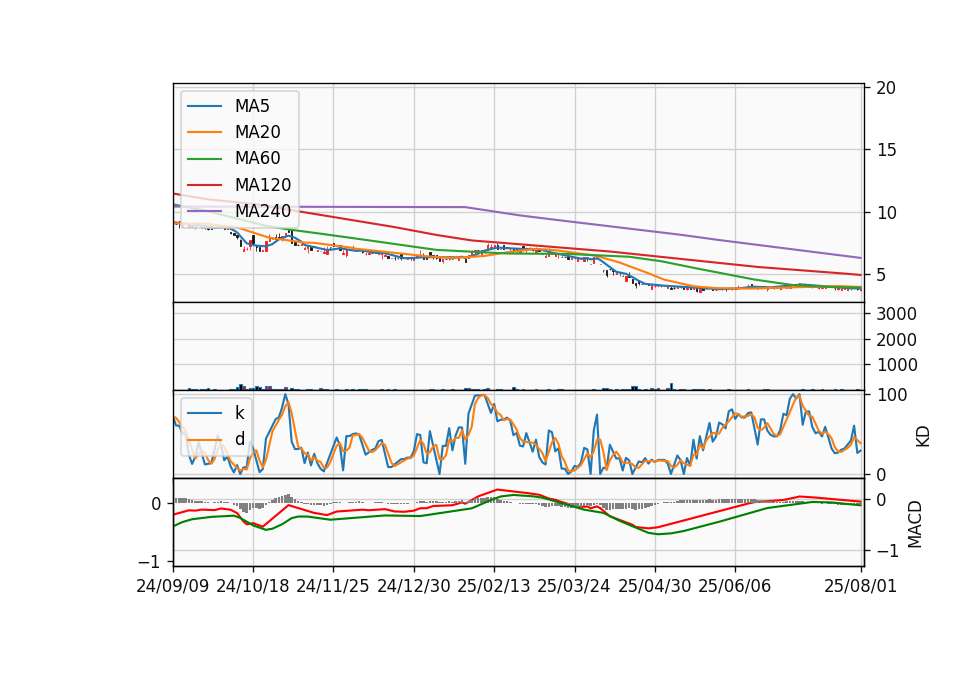The height and width of the screenshot is (690, 960).
Task: Click the MACD left axis value 0
Action: click(x=156, y=504)
